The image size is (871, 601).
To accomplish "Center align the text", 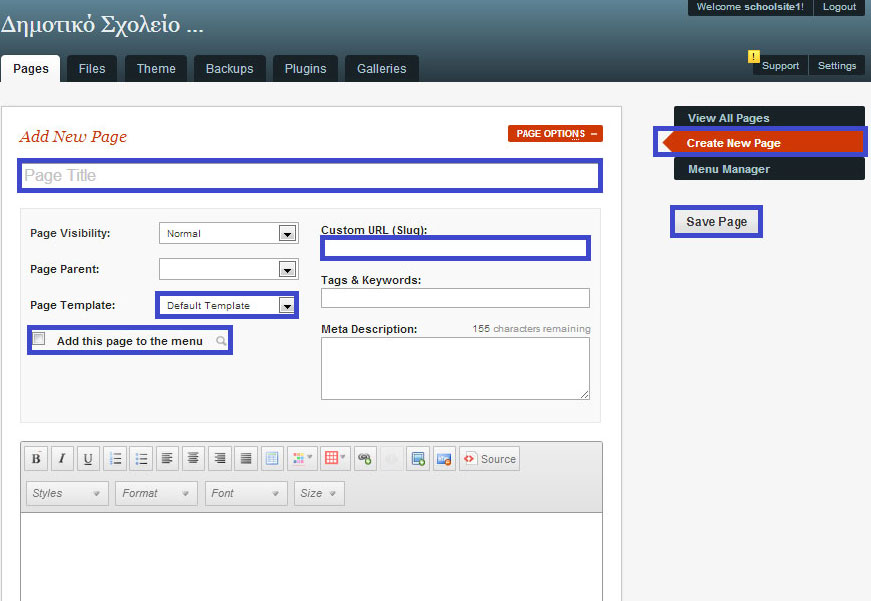I will pyautogui.click(x=194, y=459).
